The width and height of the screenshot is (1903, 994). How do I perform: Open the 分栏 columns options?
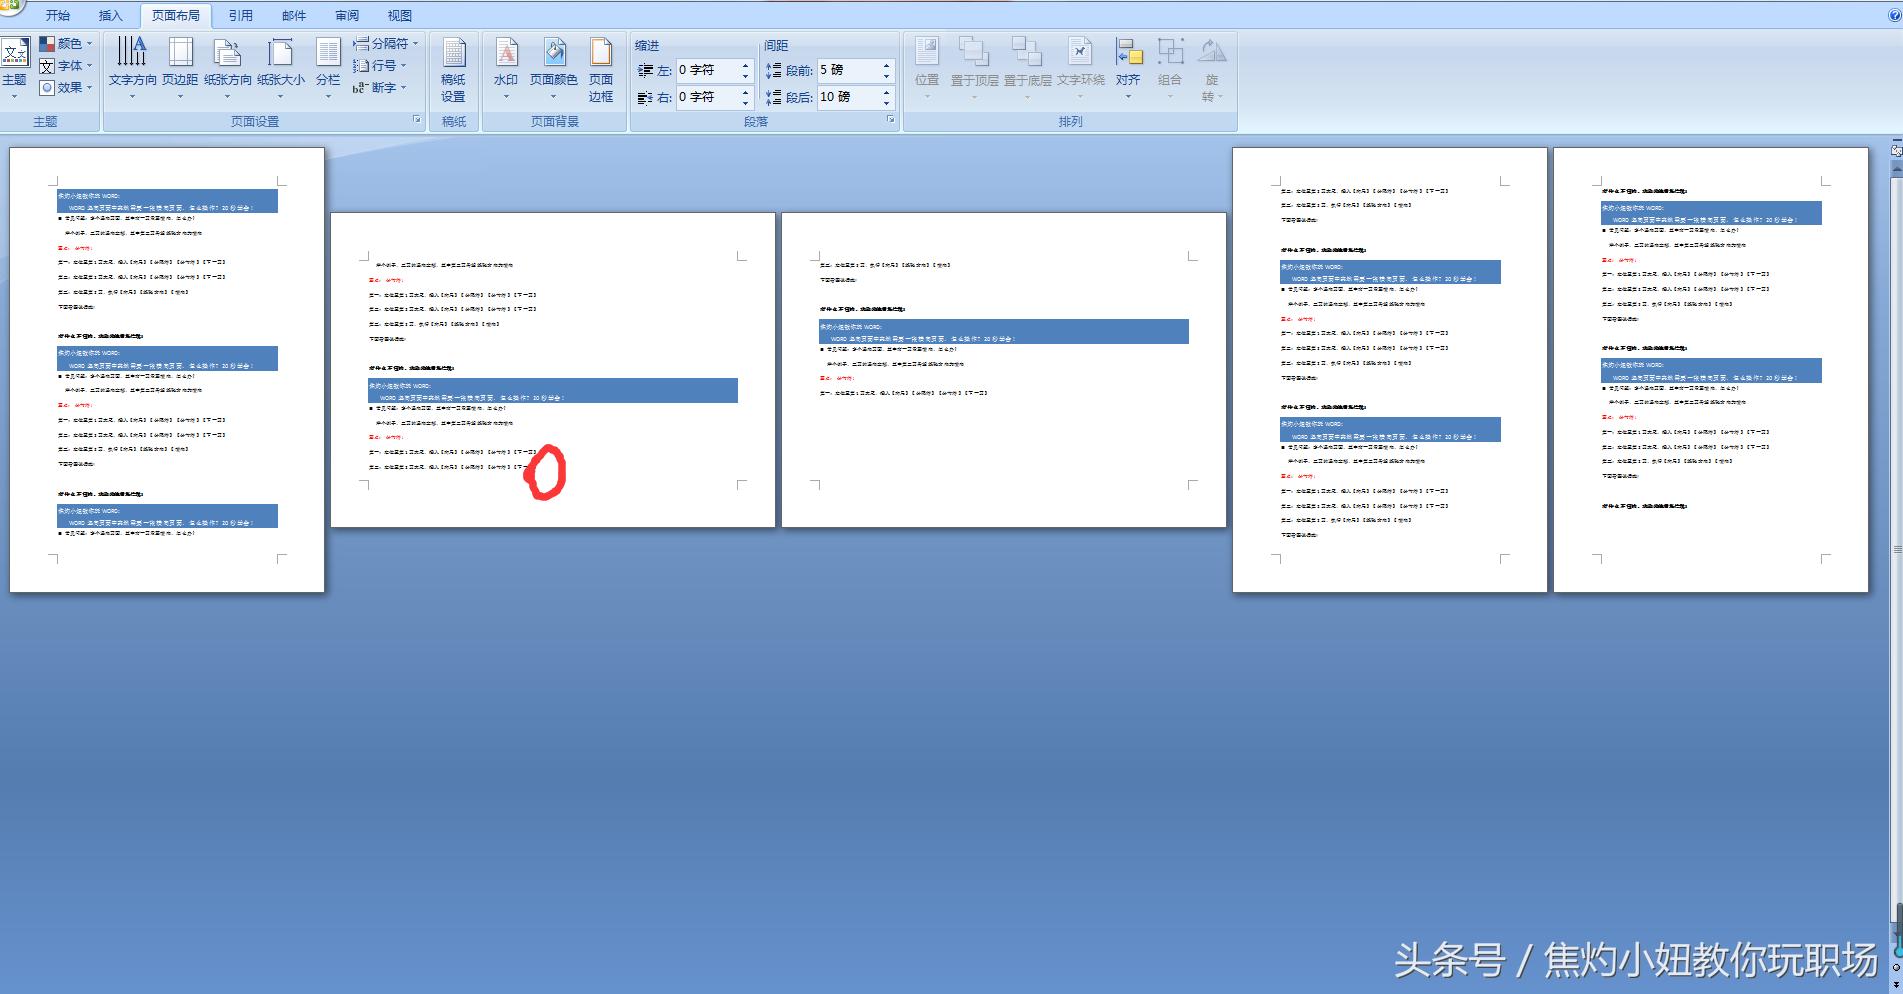click(328, 67)
